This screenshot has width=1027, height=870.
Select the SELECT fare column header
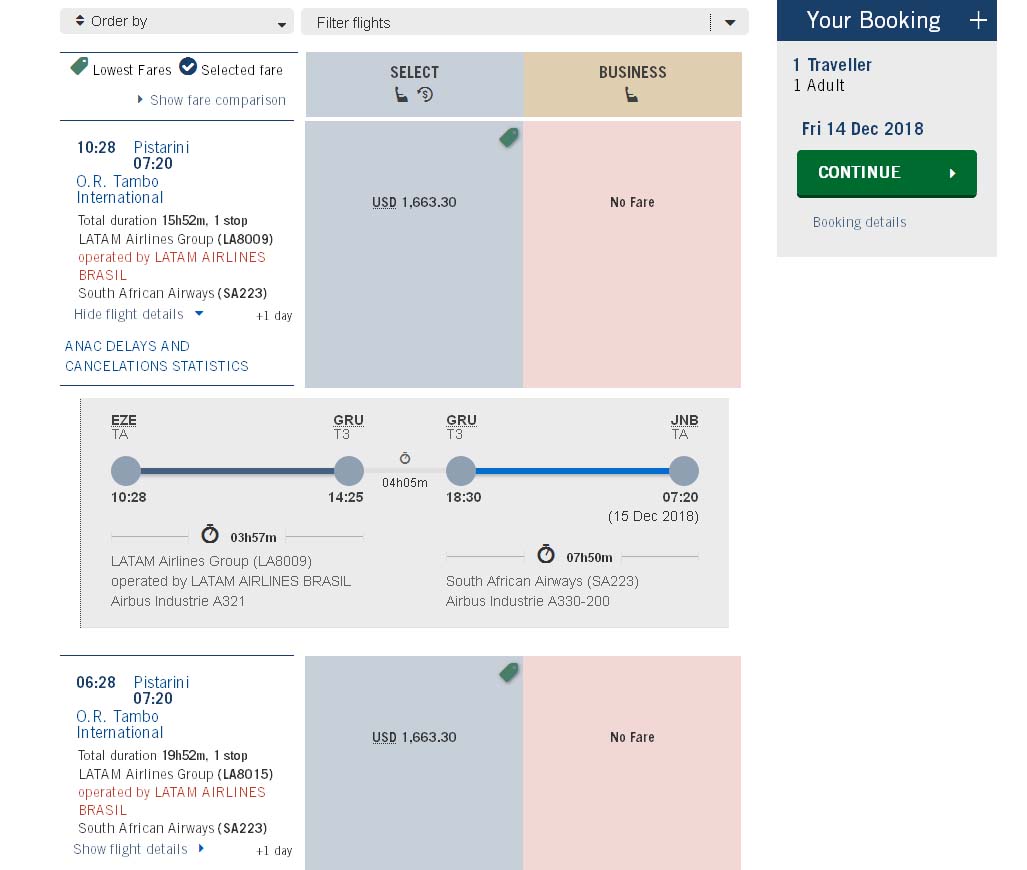[415, 85]
